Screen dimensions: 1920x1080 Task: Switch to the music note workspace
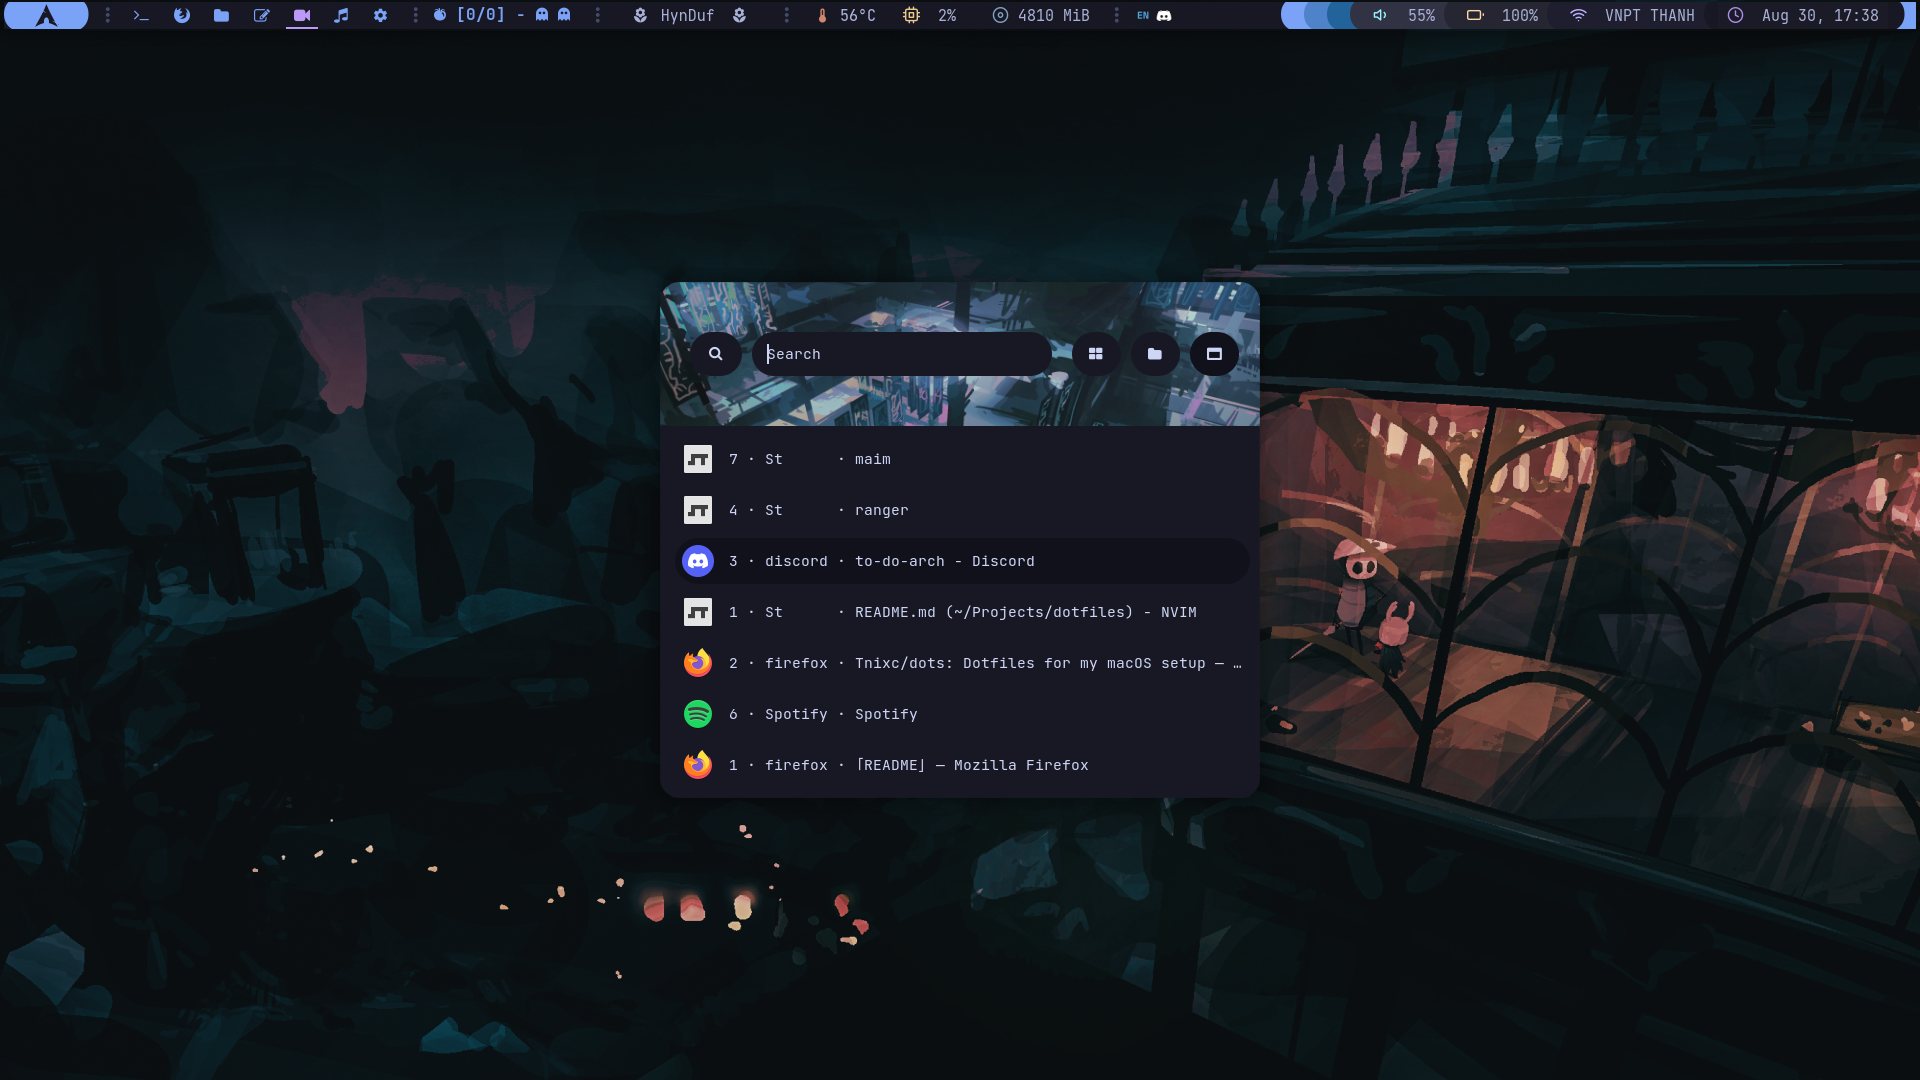click(341, 15)
